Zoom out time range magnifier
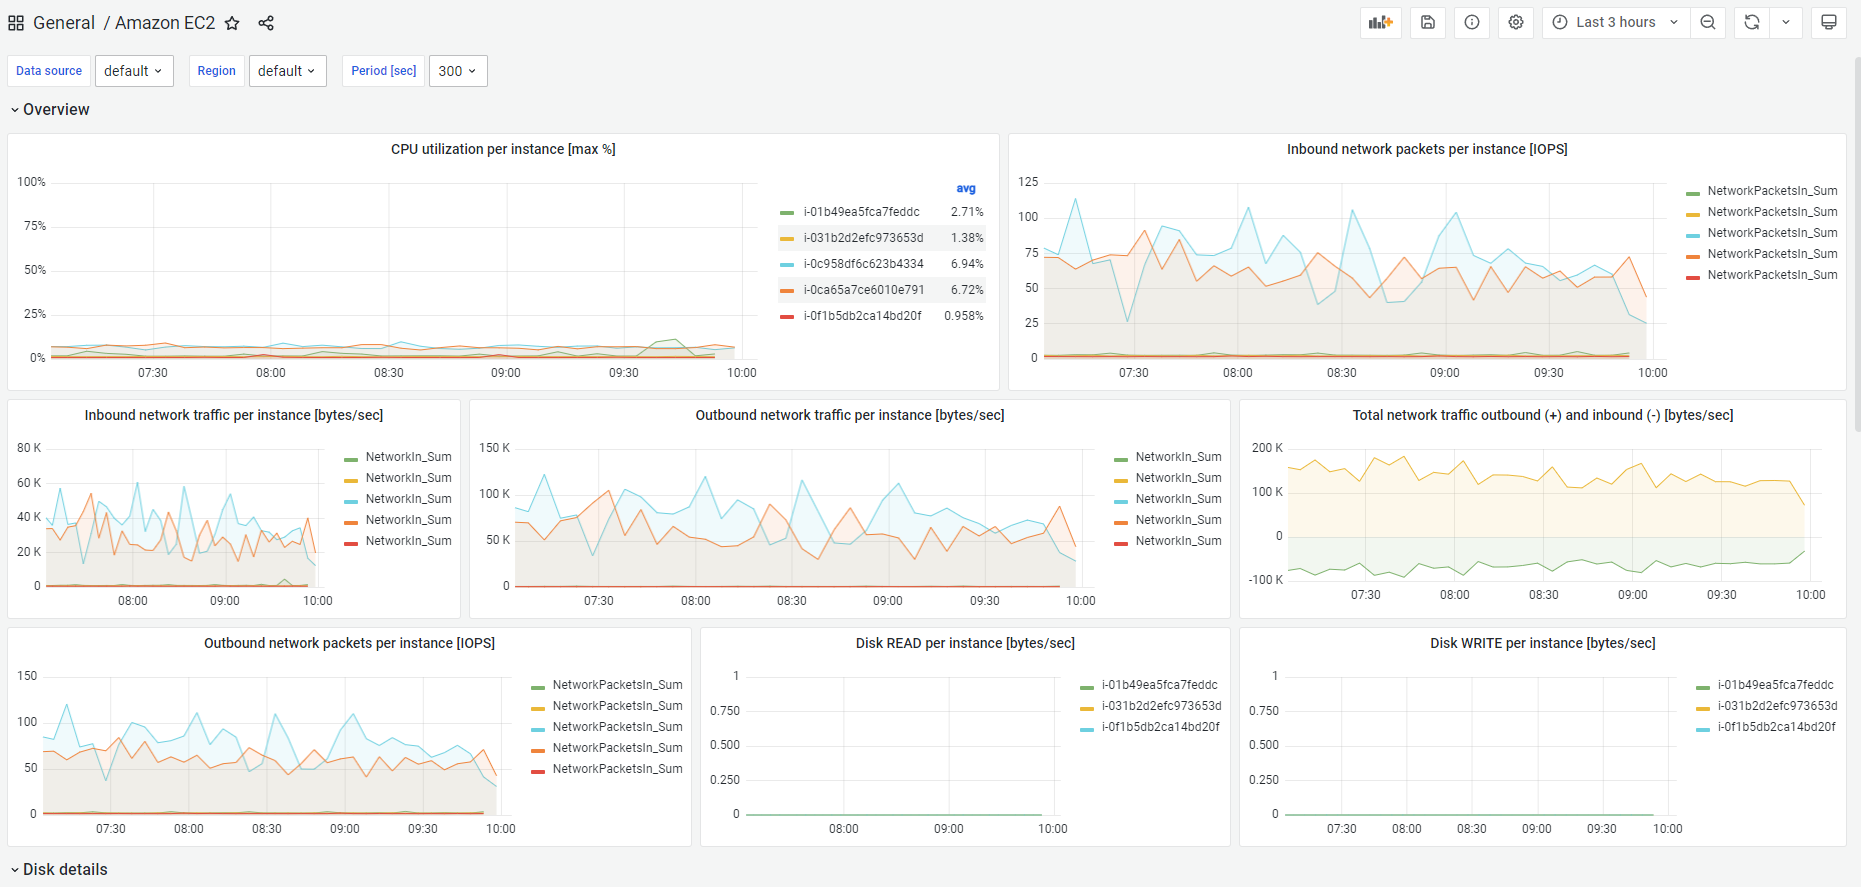The image size is (1861, 887). click(x=1708, y=22)
